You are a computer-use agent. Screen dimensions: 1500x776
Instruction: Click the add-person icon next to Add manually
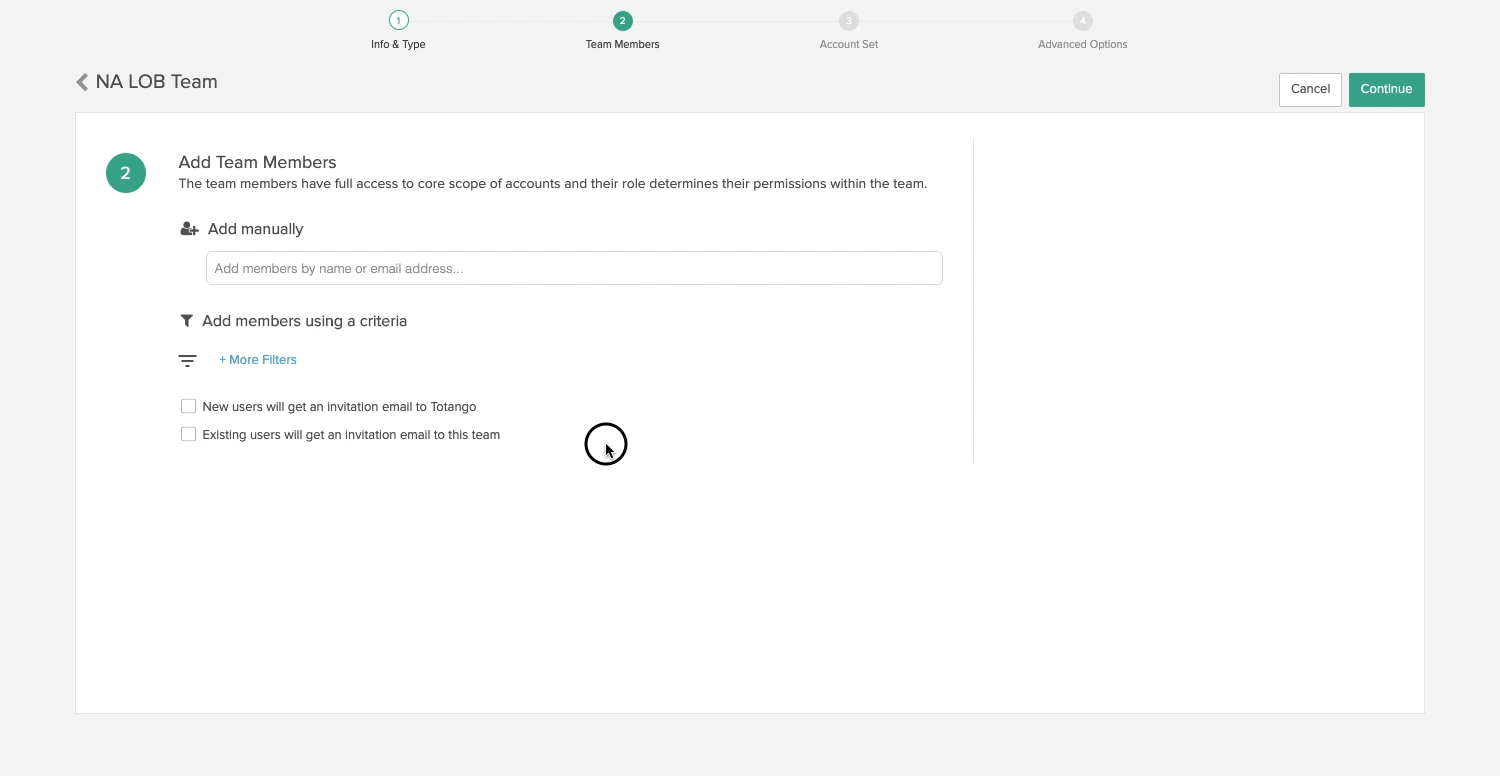click(189, 229)
